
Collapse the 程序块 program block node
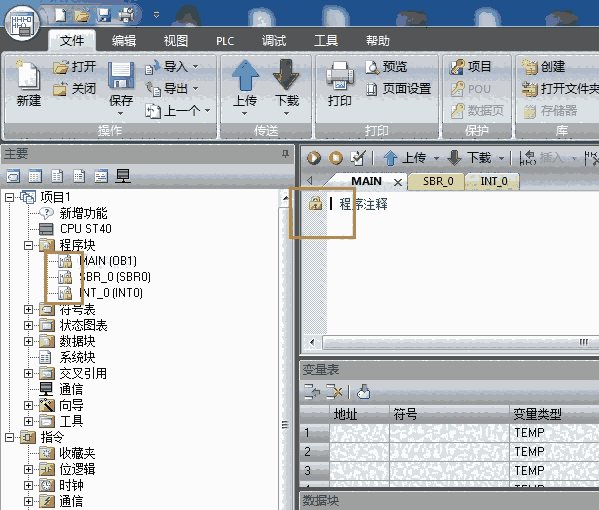[x=28, y=245]
